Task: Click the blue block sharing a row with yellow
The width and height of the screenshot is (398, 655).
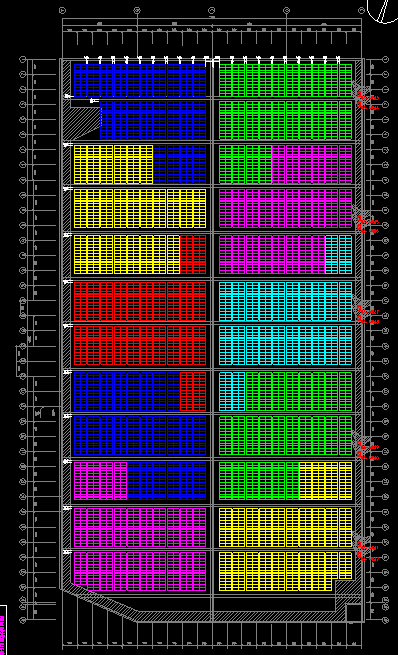Action: (180, 164)
